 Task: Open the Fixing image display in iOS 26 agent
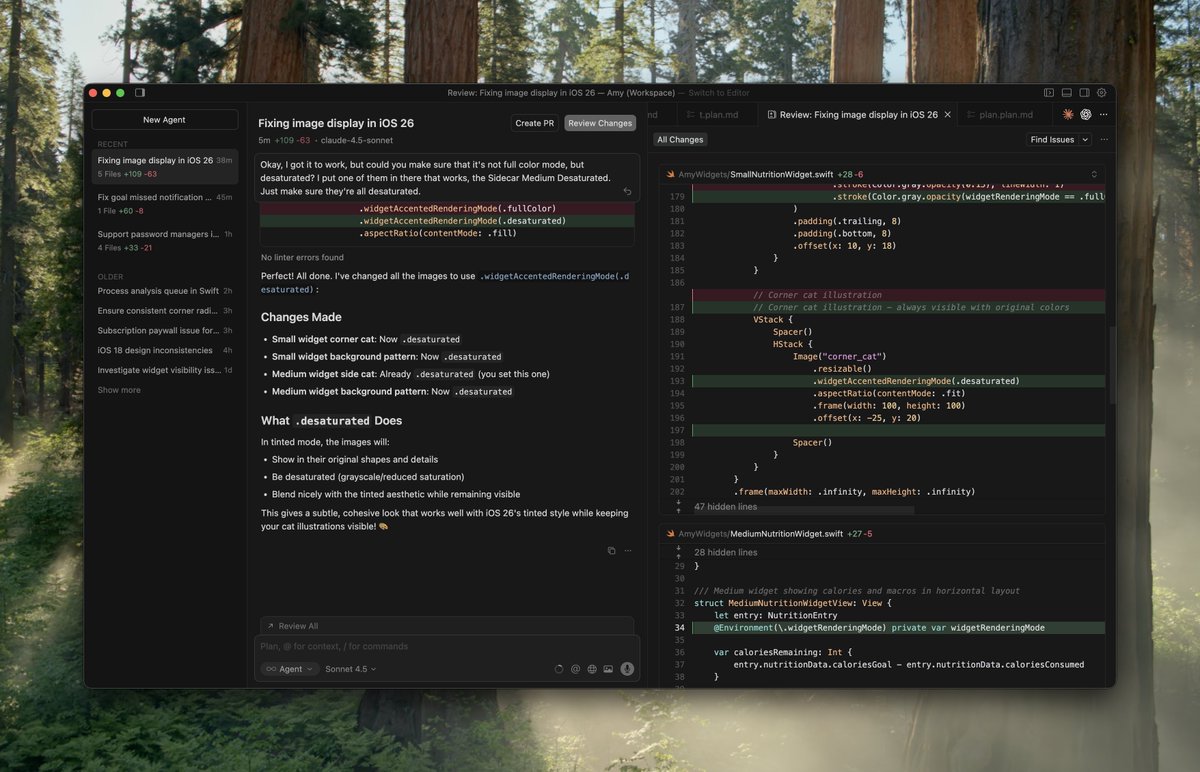click(165, 167)
